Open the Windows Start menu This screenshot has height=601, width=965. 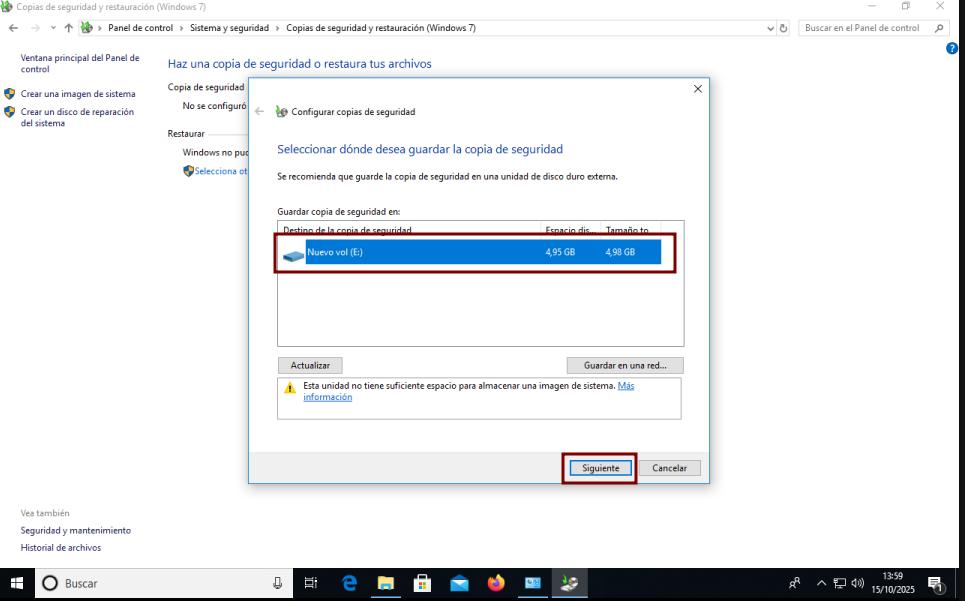pyautogui.click(x=17, y=583)
